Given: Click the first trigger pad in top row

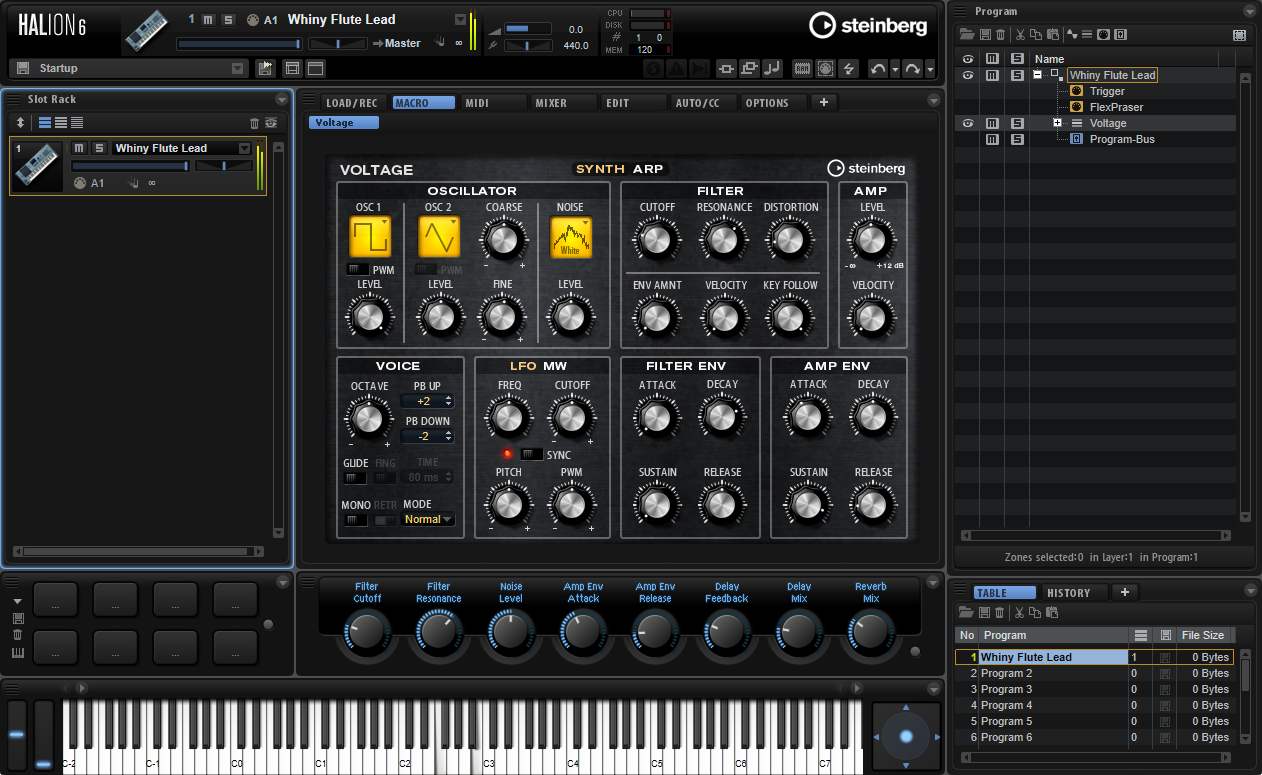Looking at the screenshot, I should tap(56, 600).
